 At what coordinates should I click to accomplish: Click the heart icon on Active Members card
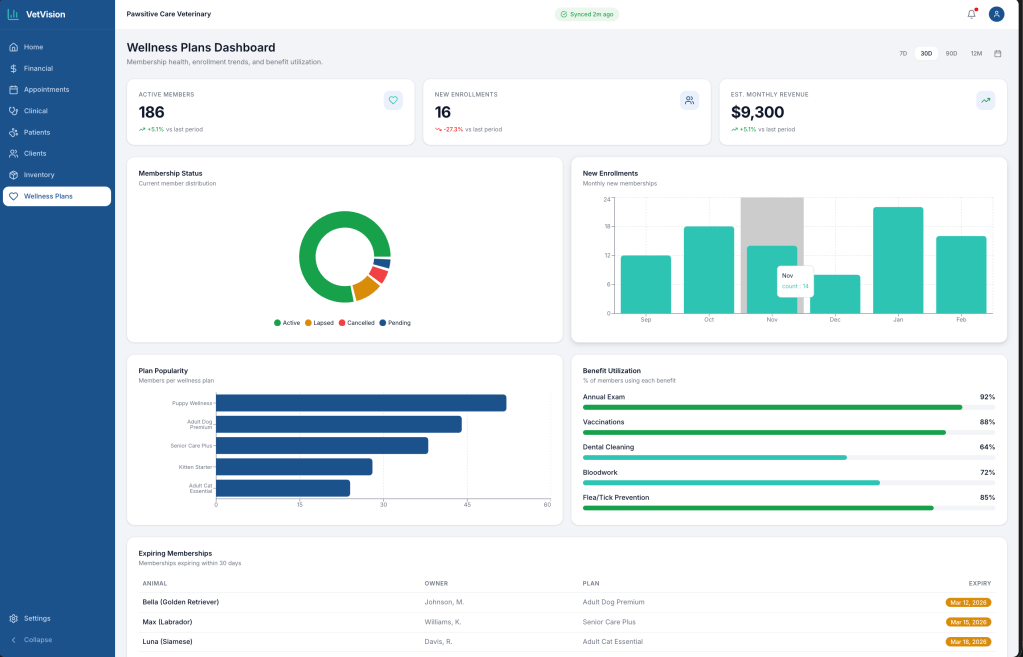tap(393, 100)
